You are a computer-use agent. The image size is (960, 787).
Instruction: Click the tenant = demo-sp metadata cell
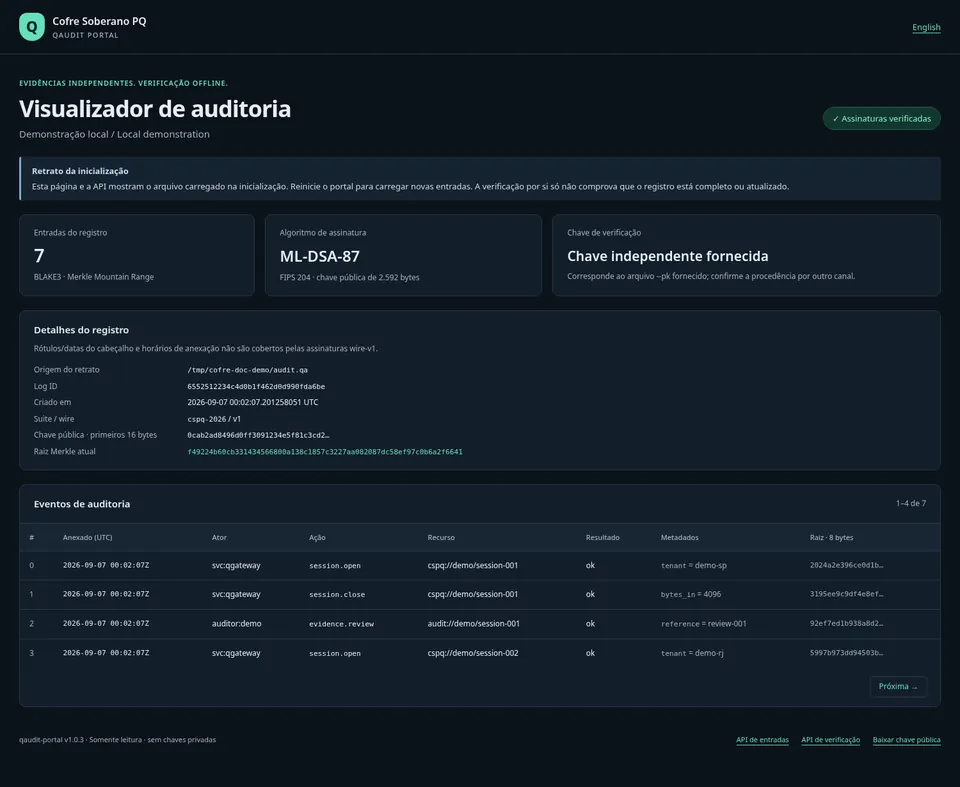694,566
